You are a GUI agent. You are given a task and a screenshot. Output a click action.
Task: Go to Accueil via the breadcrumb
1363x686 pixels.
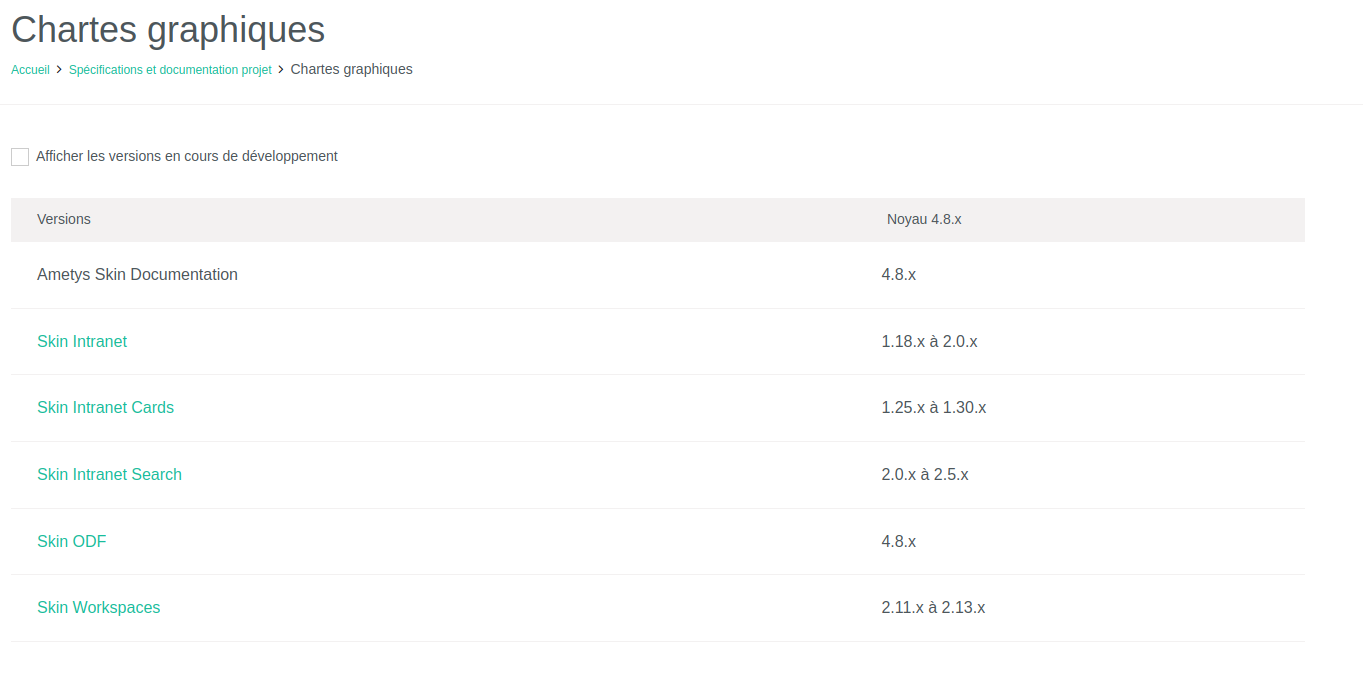30,70
